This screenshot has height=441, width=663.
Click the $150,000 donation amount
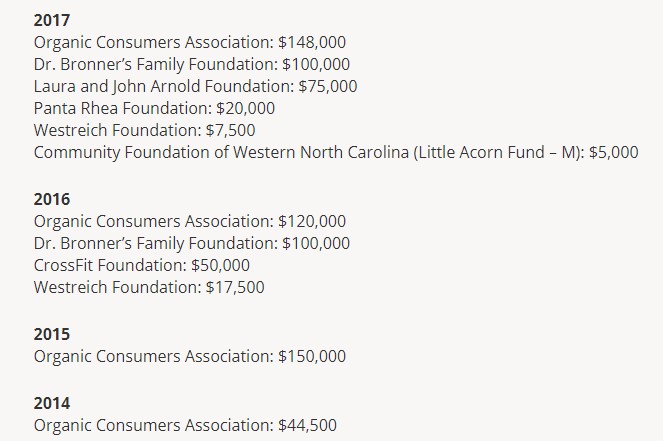pos(313,356)
